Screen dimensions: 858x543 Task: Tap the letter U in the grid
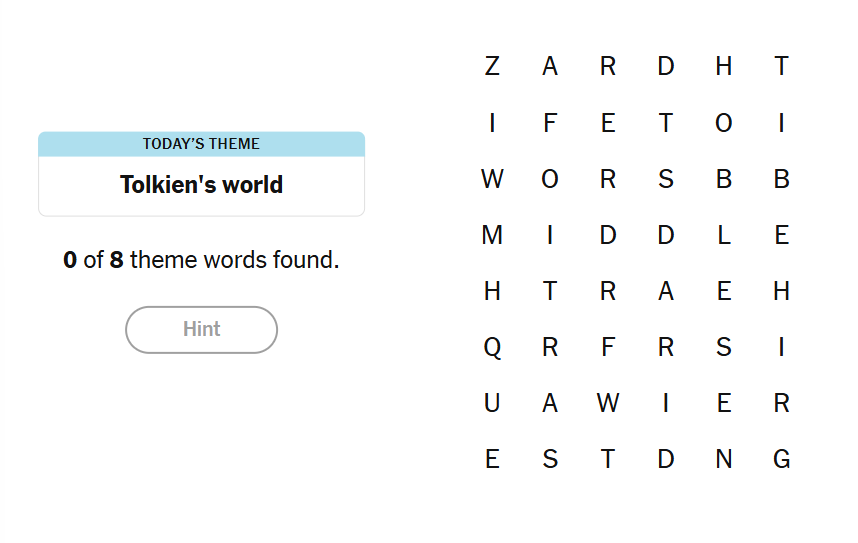[492, 403]
